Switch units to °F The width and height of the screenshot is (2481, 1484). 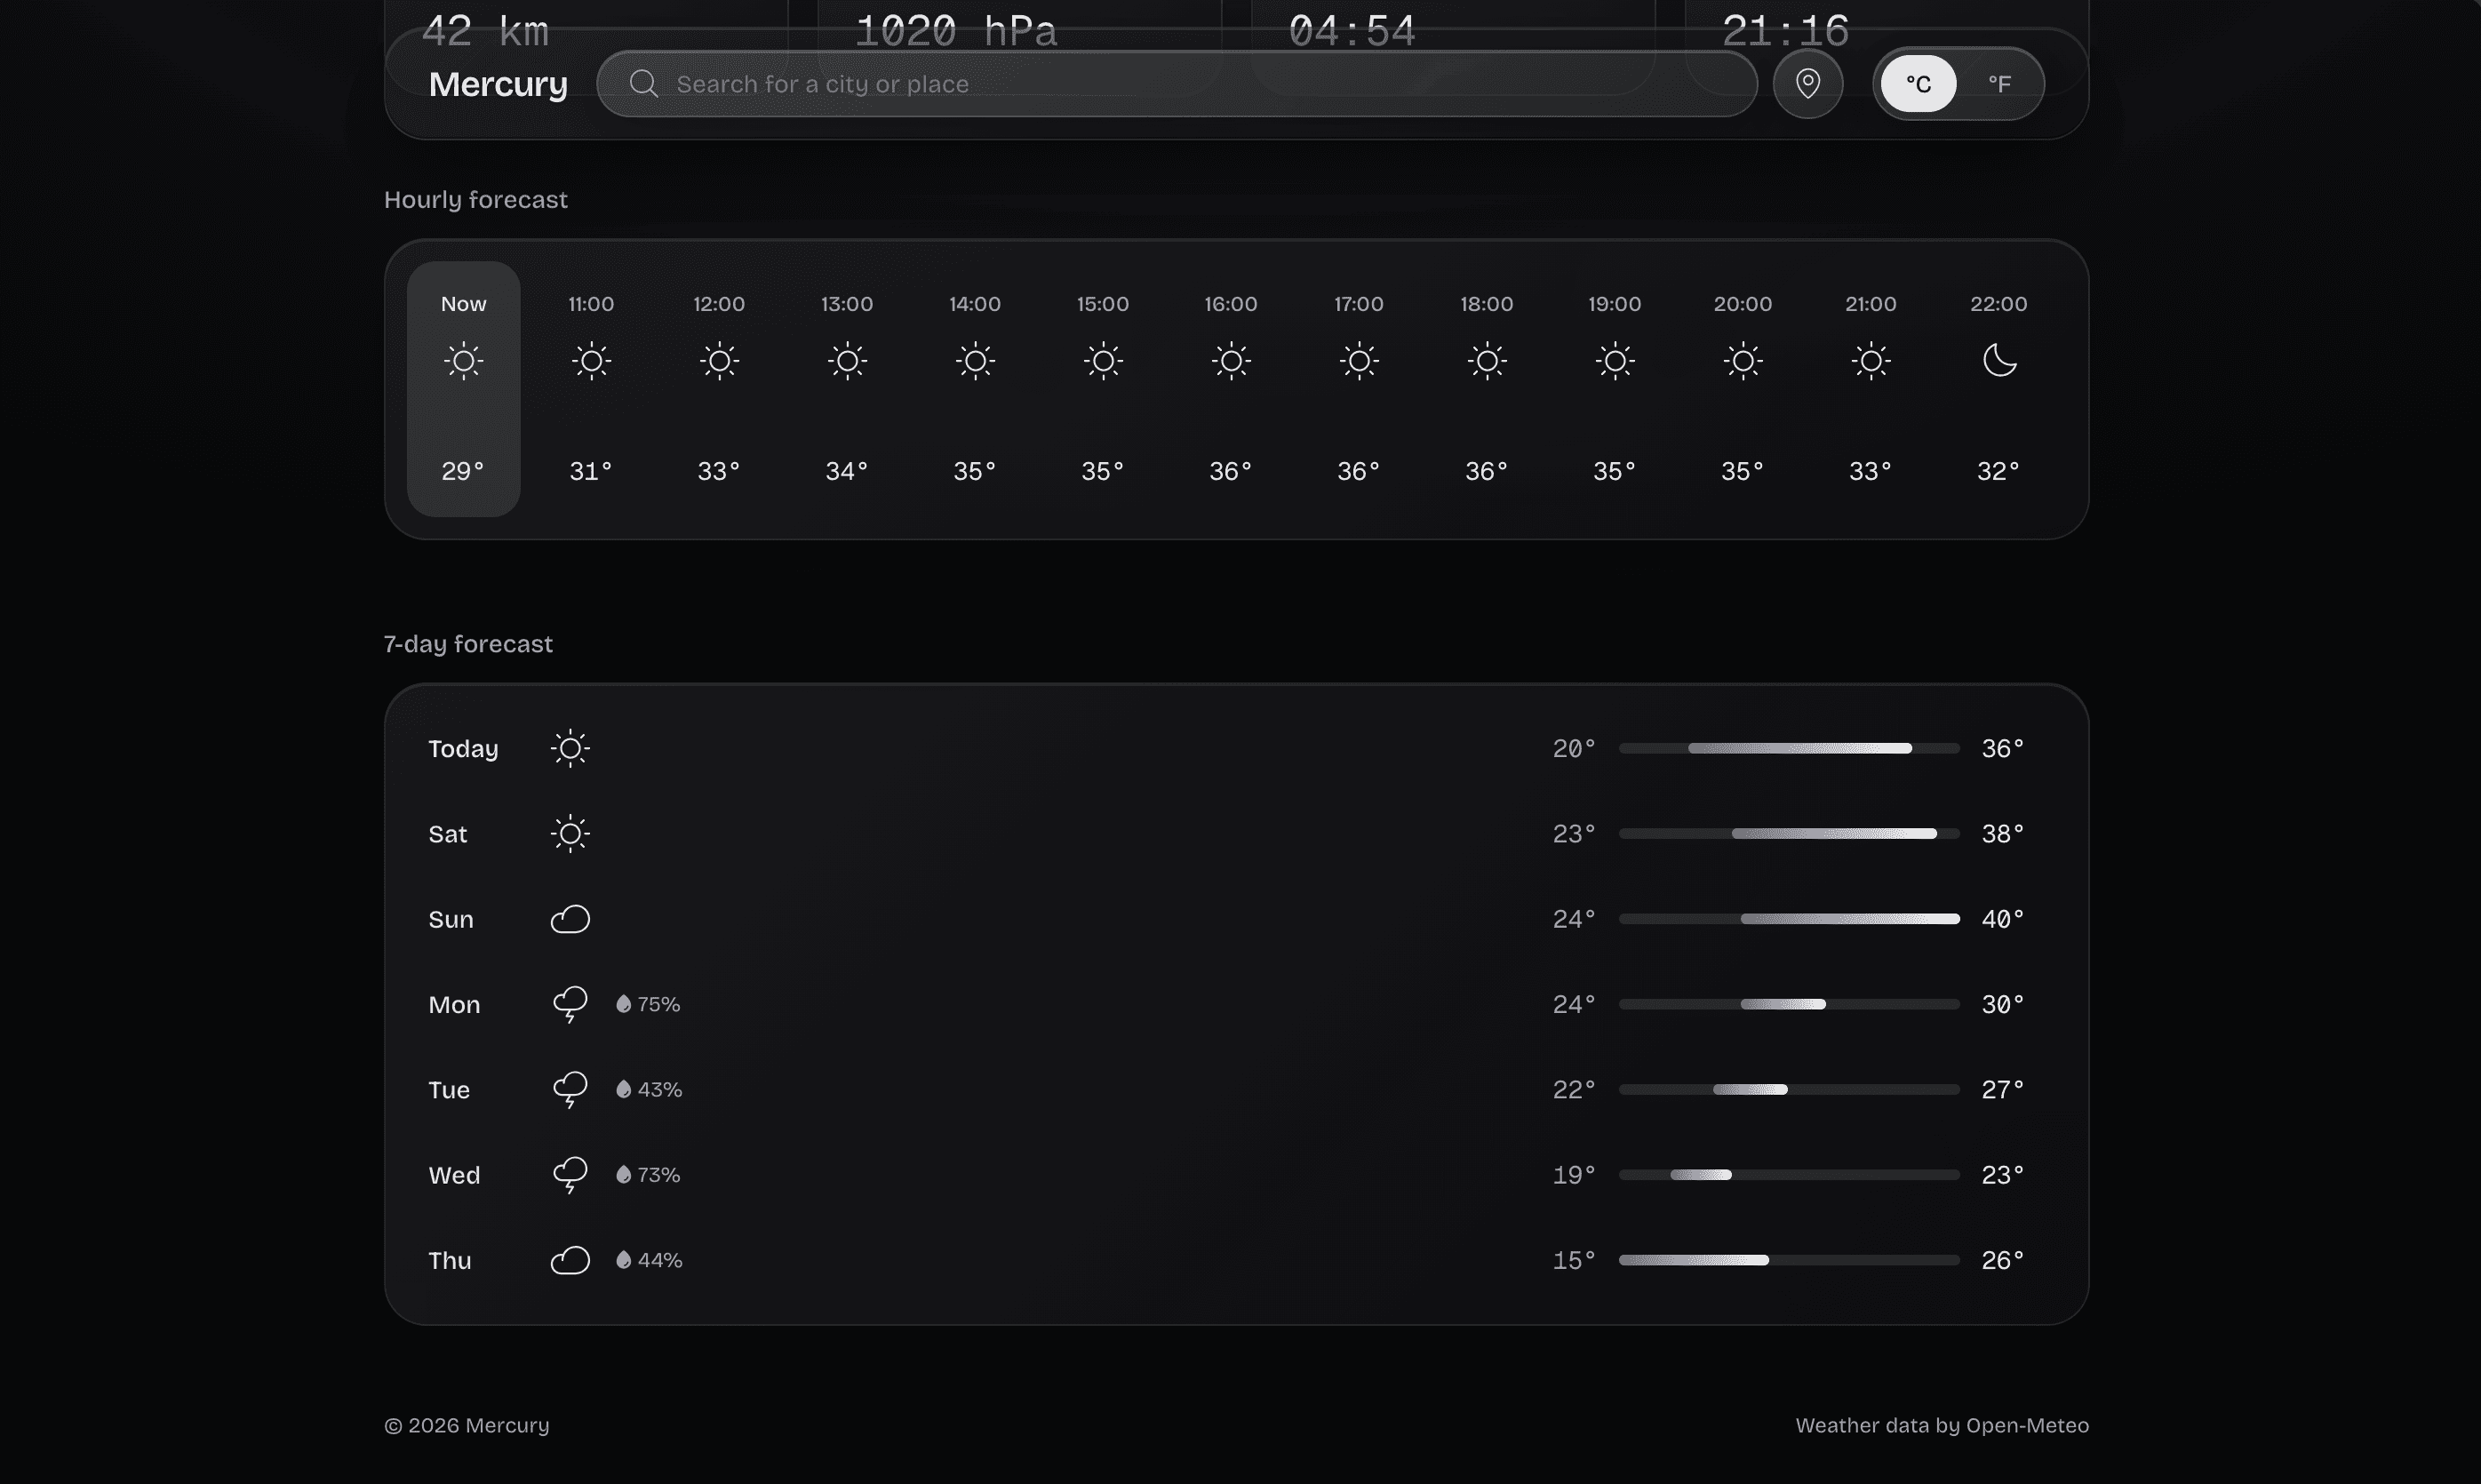click(1999, 84)
